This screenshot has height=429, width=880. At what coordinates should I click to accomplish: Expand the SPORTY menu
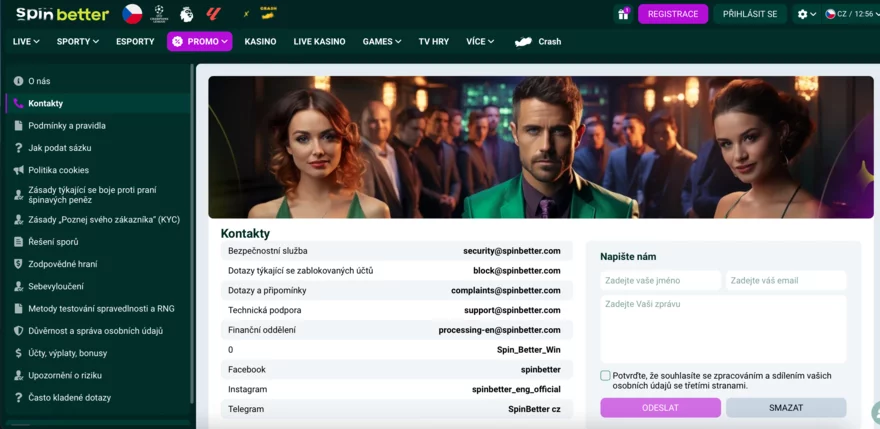pyautogui.click(x=78, y=42)
